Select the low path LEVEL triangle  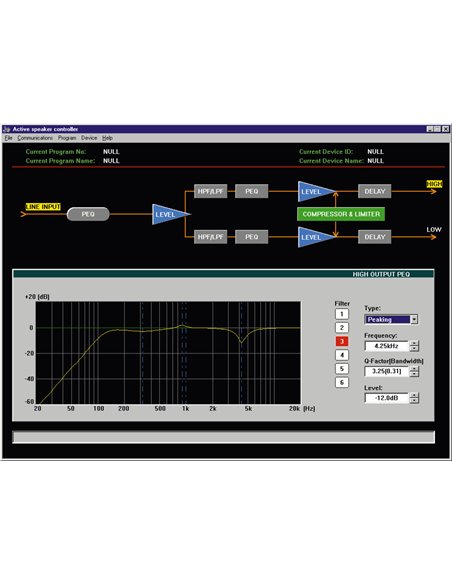click(x=313, y=237)
